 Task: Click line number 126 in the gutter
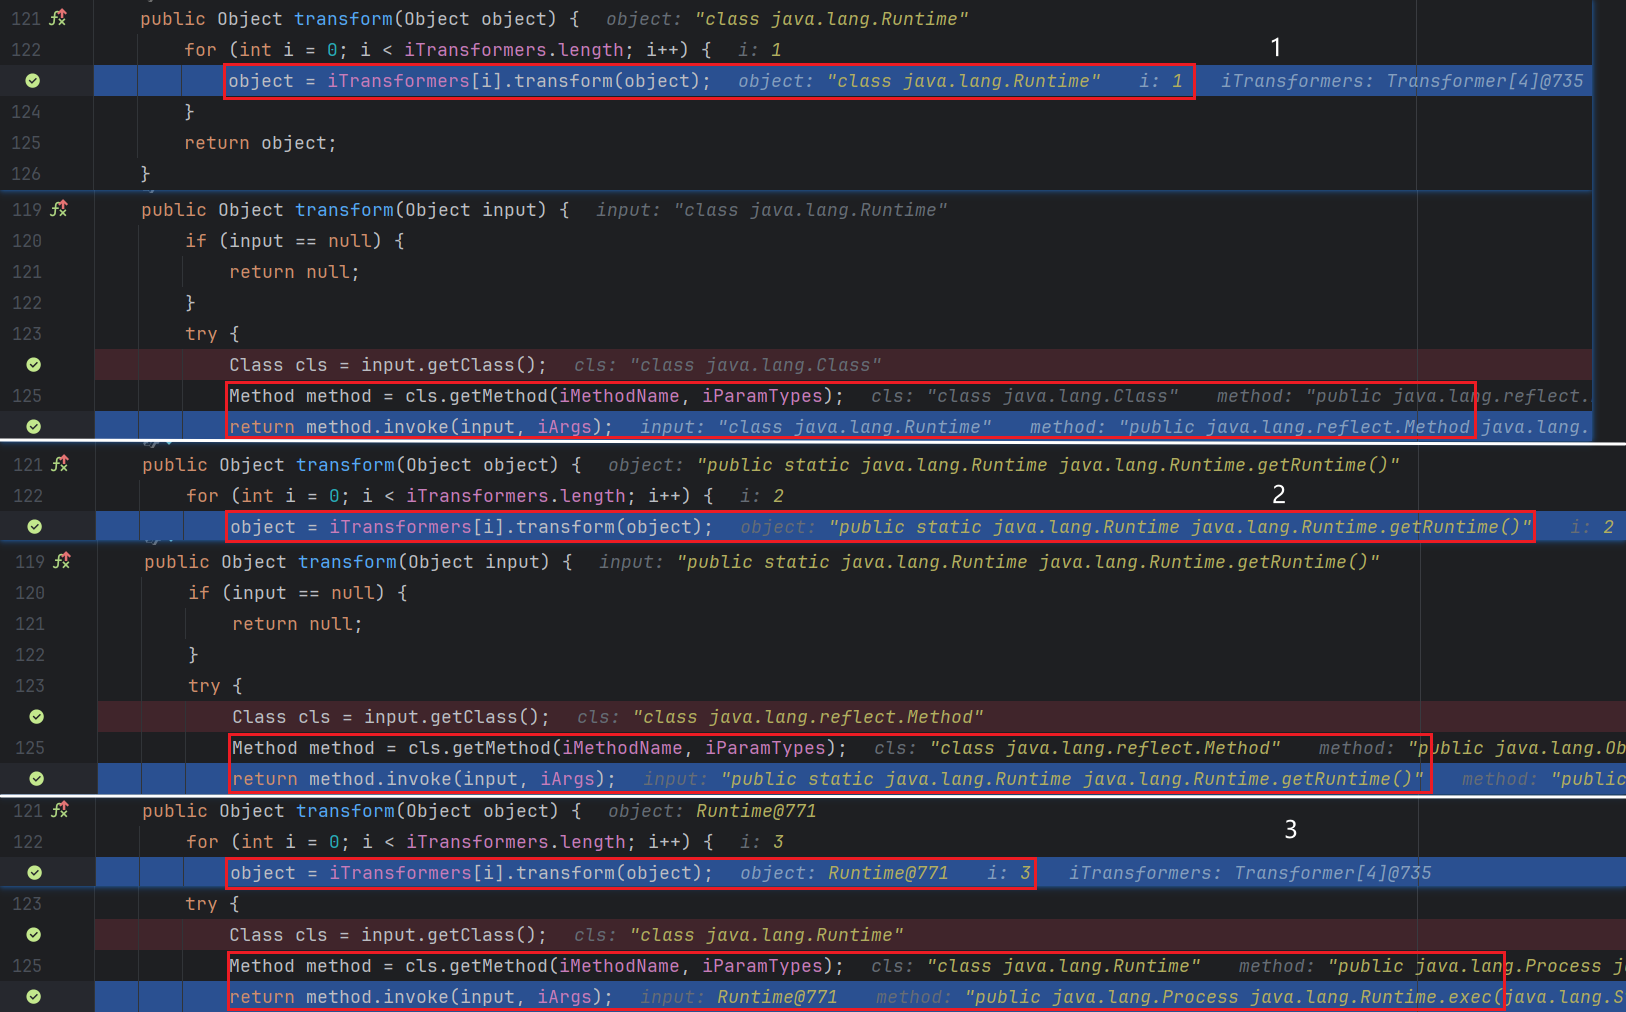click(26, 174)
